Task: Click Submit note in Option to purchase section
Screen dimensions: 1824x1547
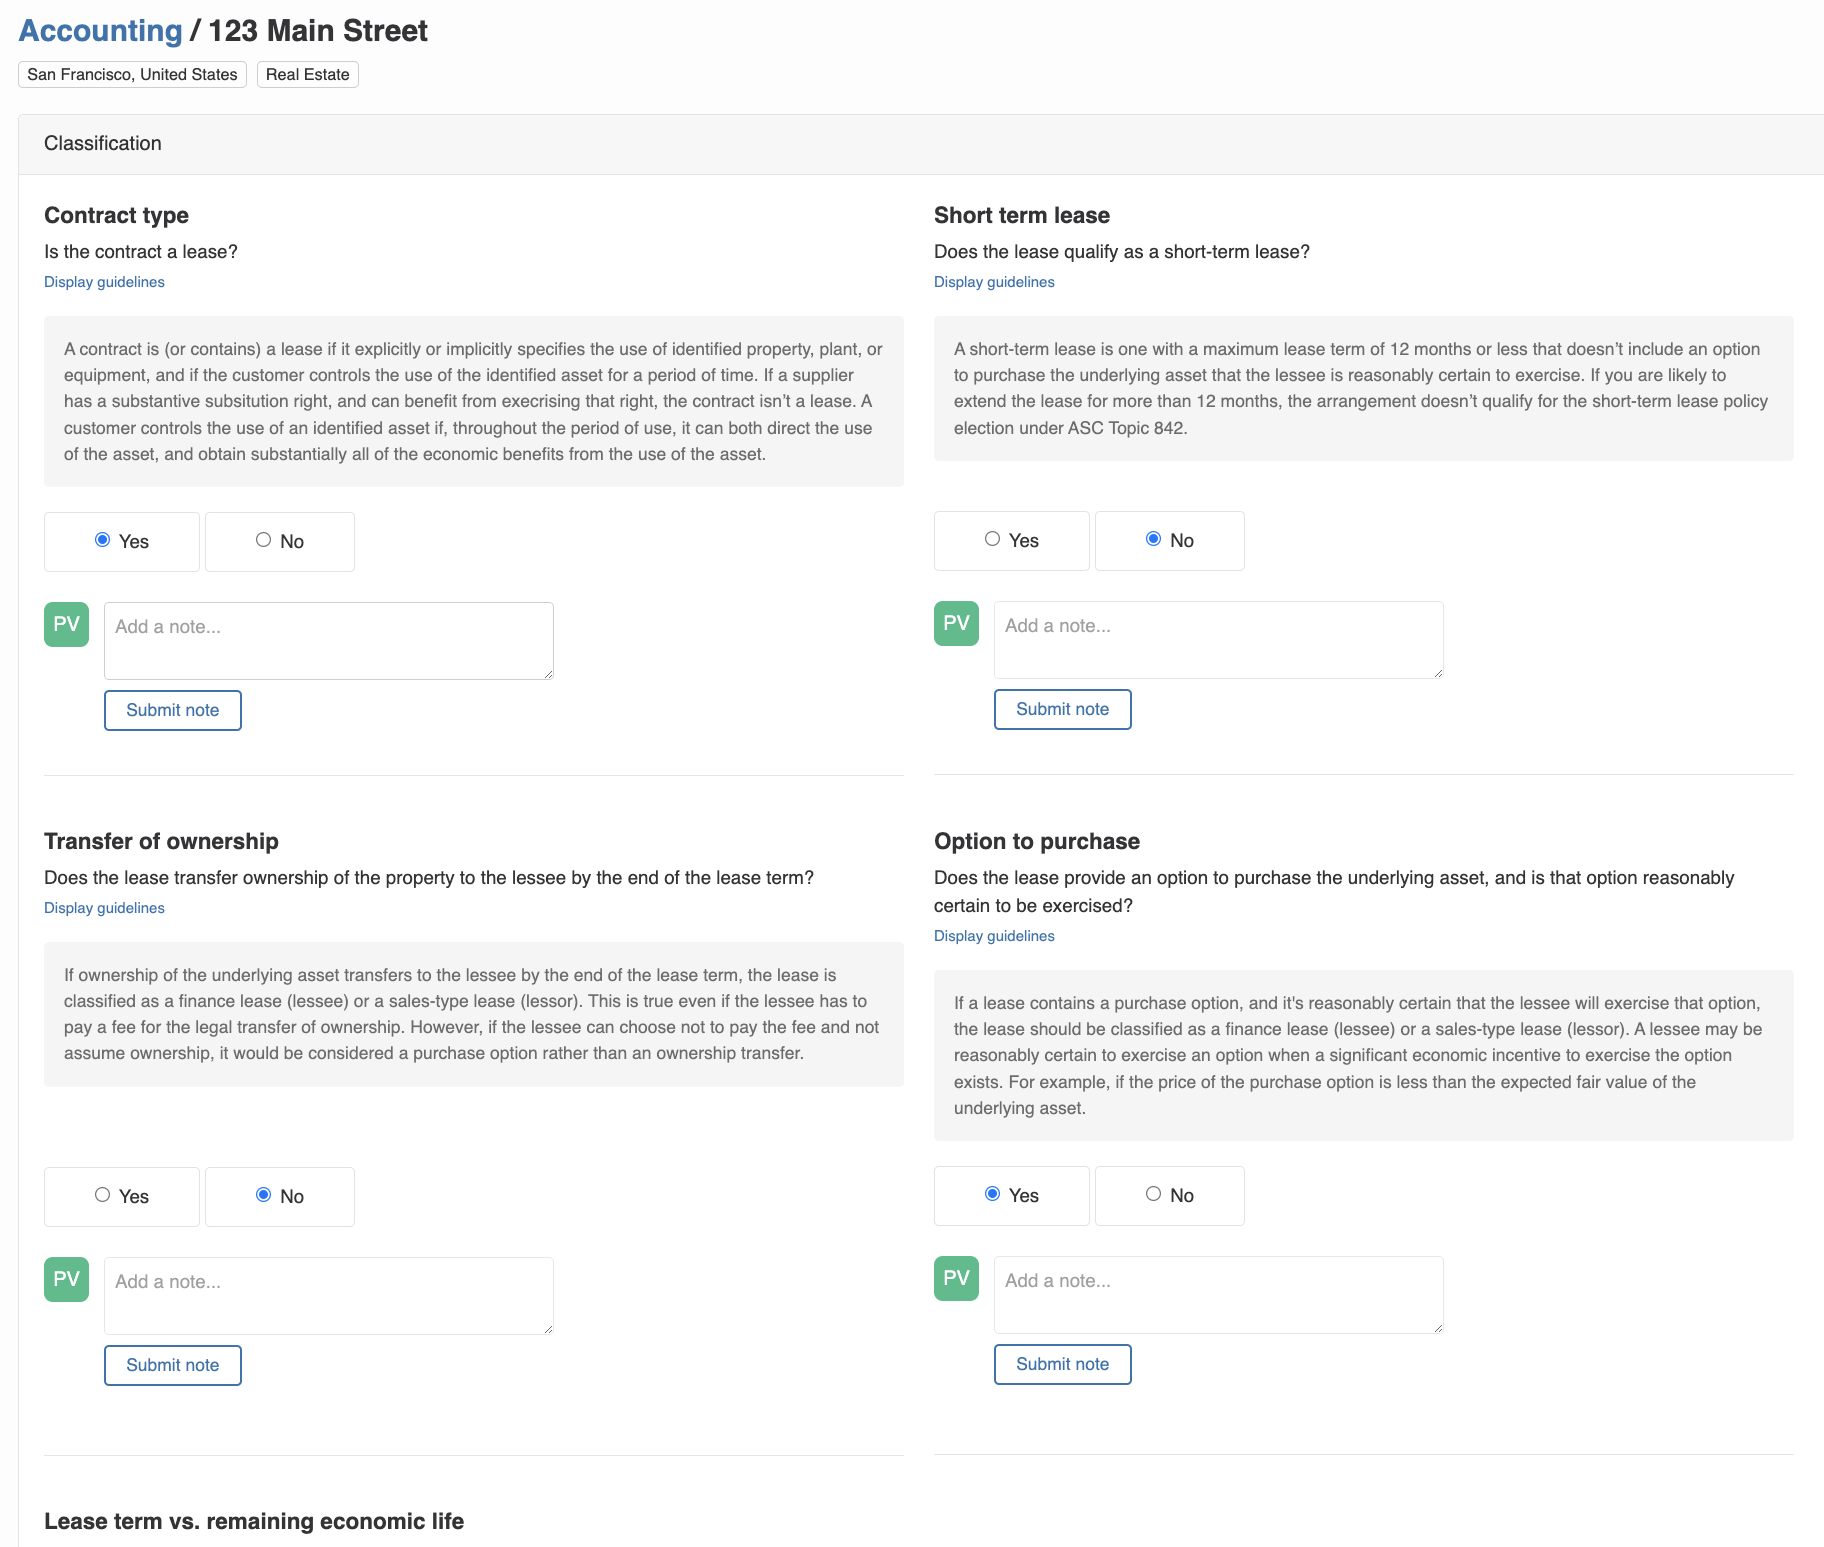Action: coord(1062,1363)
